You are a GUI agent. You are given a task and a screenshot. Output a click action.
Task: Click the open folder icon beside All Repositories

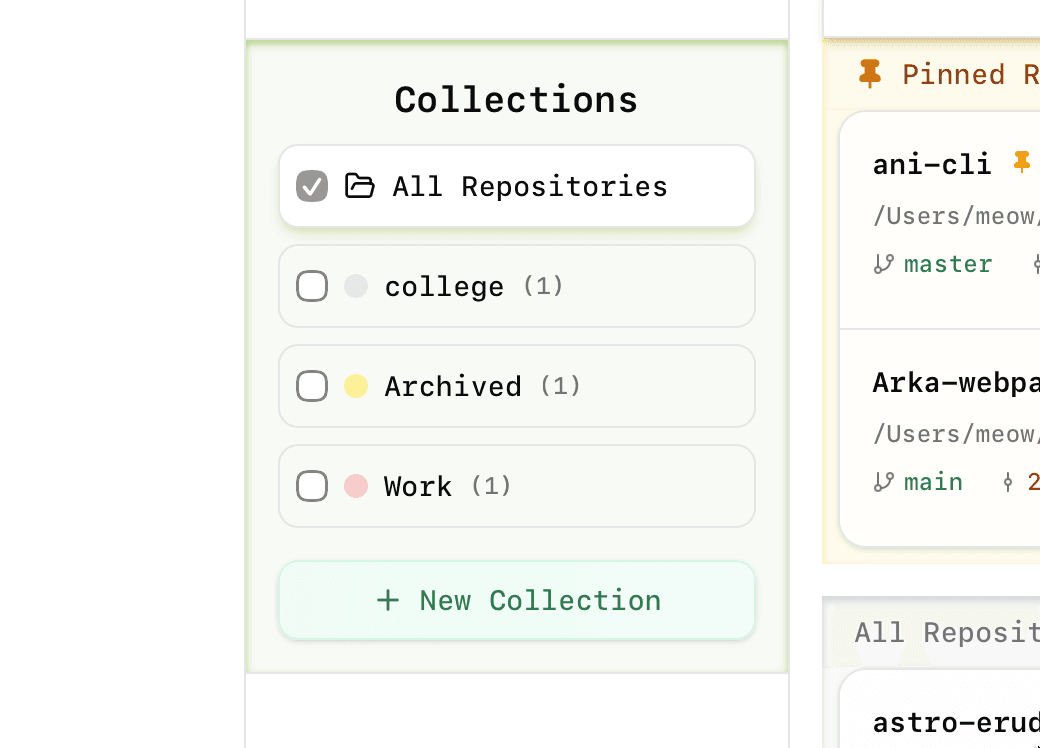[359, 186]
